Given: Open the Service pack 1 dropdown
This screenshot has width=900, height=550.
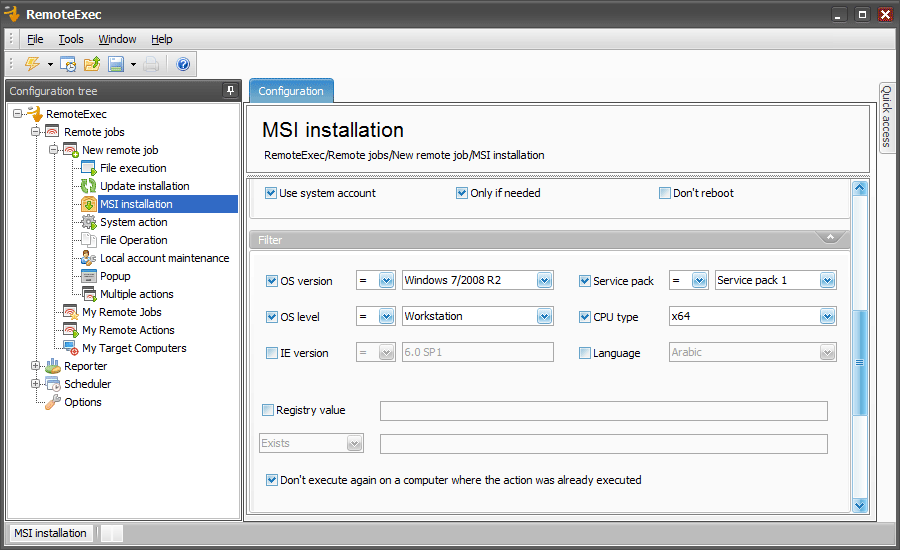Looking at the screenshot, I should tap(827, 281).
